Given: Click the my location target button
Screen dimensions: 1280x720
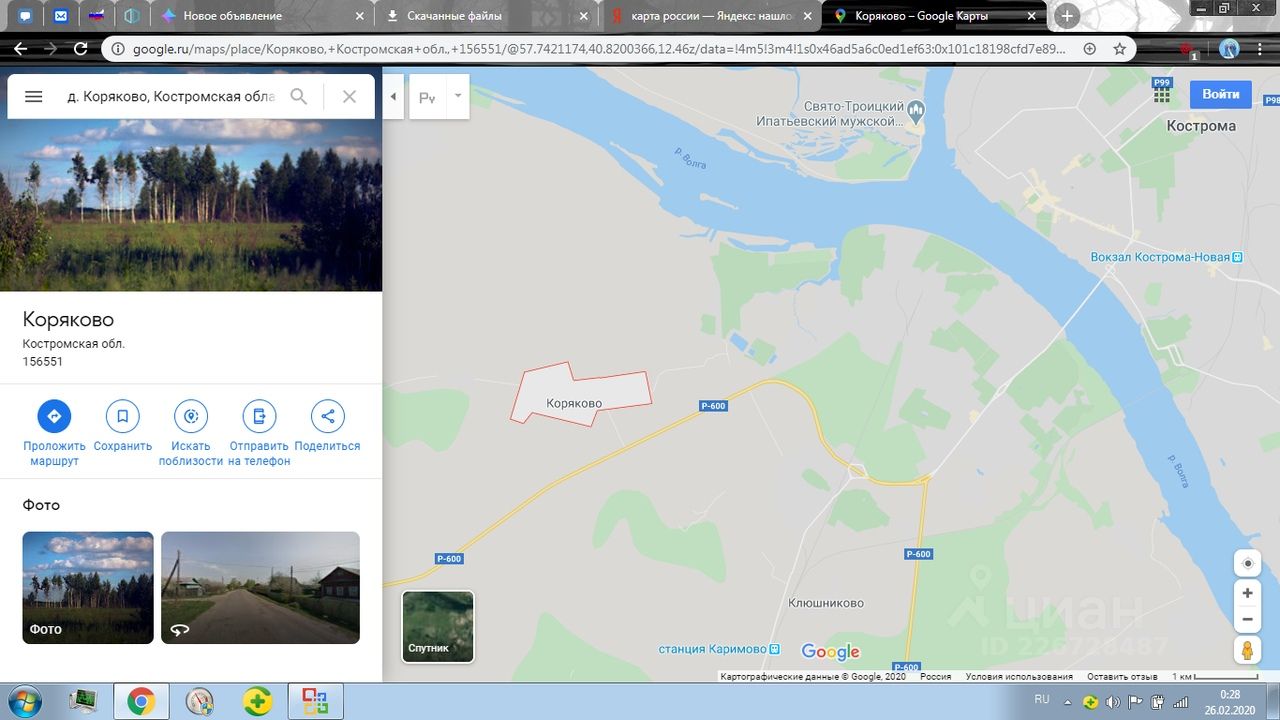Looking at the screenshot, I should point(1247,563).
